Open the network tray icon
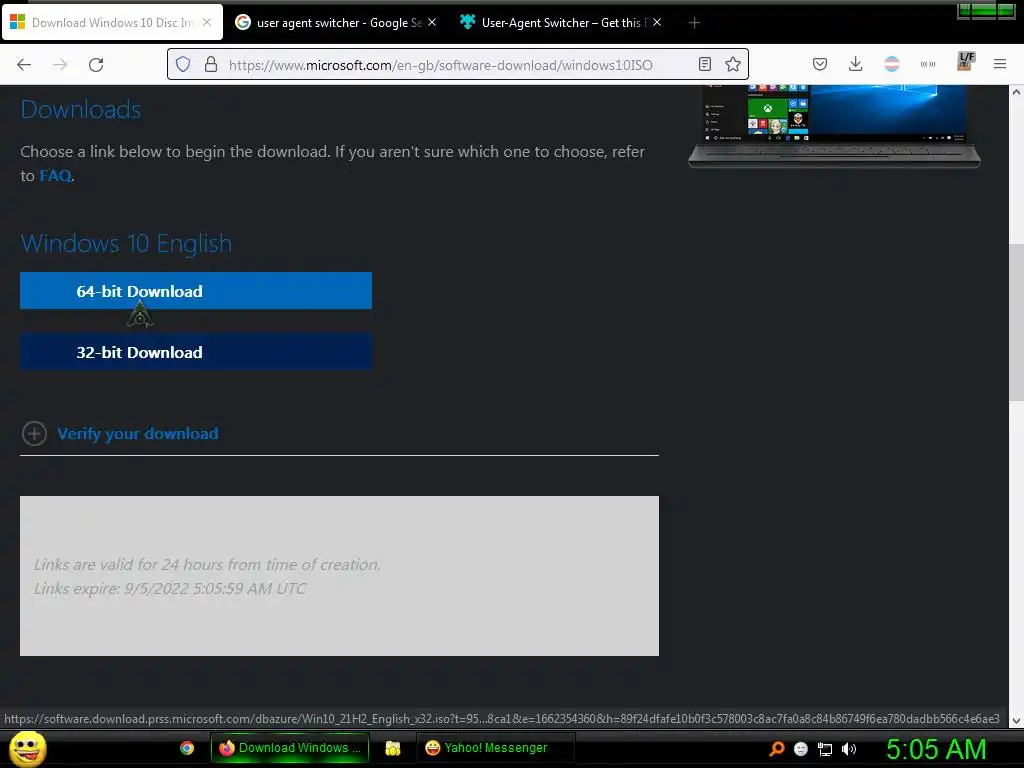Screen dimensions: 1024x768 [x=825, y=749]
